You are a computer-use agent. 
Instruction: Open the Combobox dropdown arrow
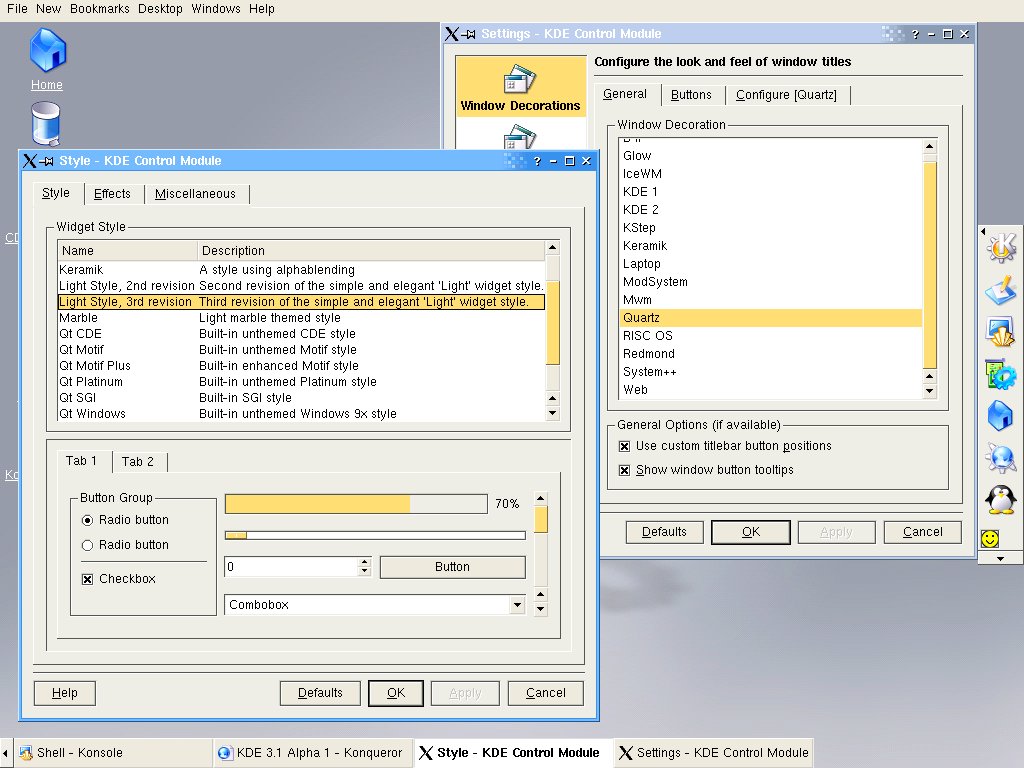point(517,605)
